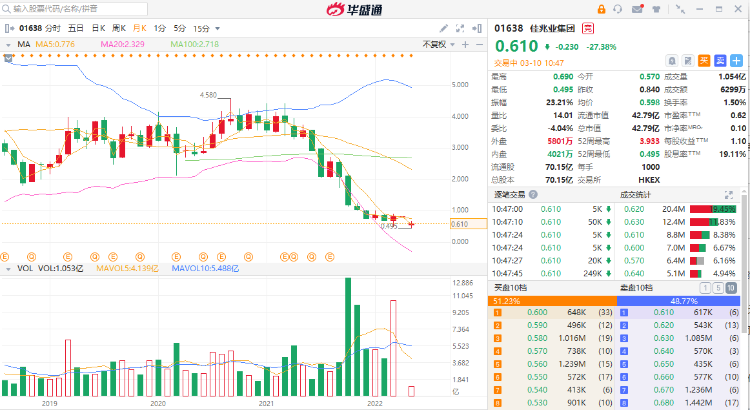Click the 10:47:45 trade row 249K
750x410 pixels.
[551, 274]
